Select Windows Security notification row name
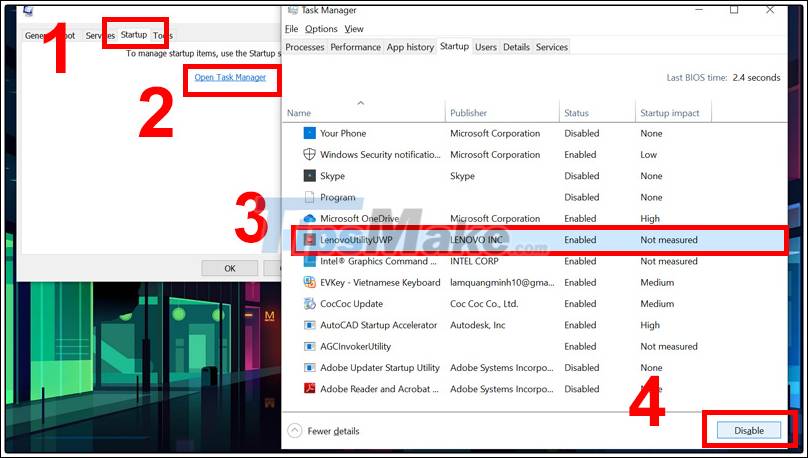 click(x=380, y=155)
